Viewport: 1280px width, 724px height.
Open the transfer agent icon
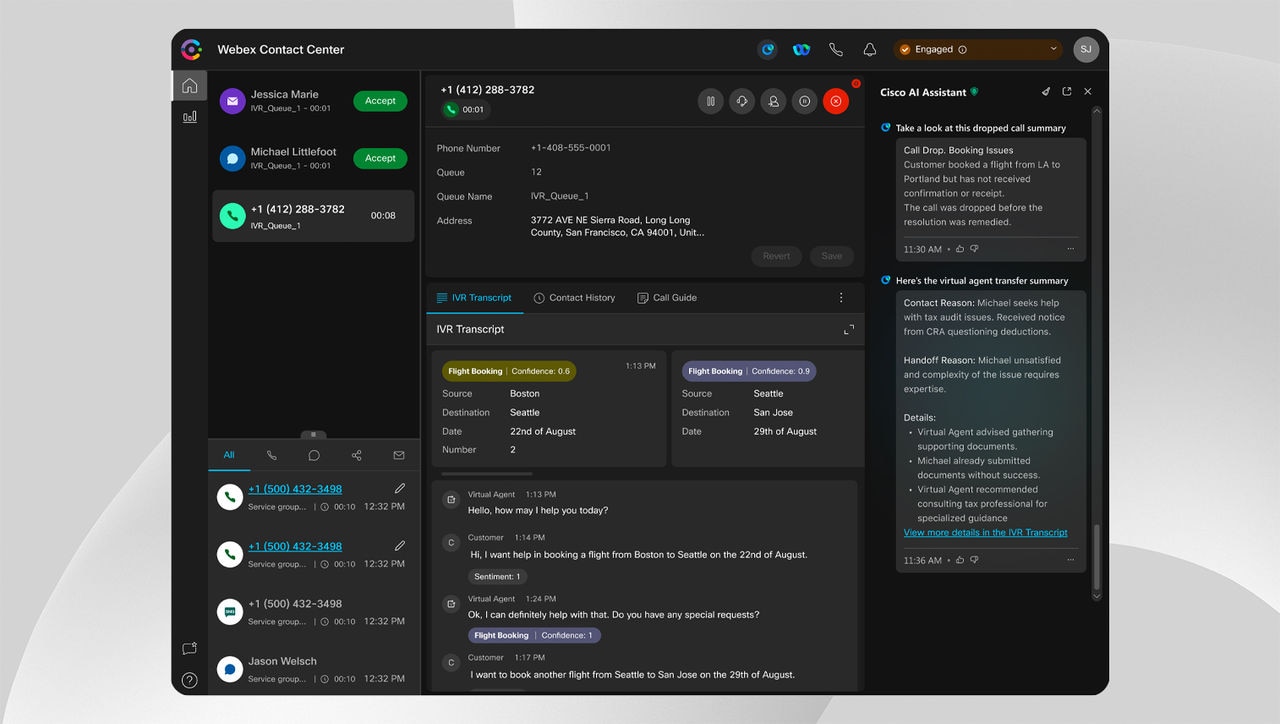click(x=773, y=101)
